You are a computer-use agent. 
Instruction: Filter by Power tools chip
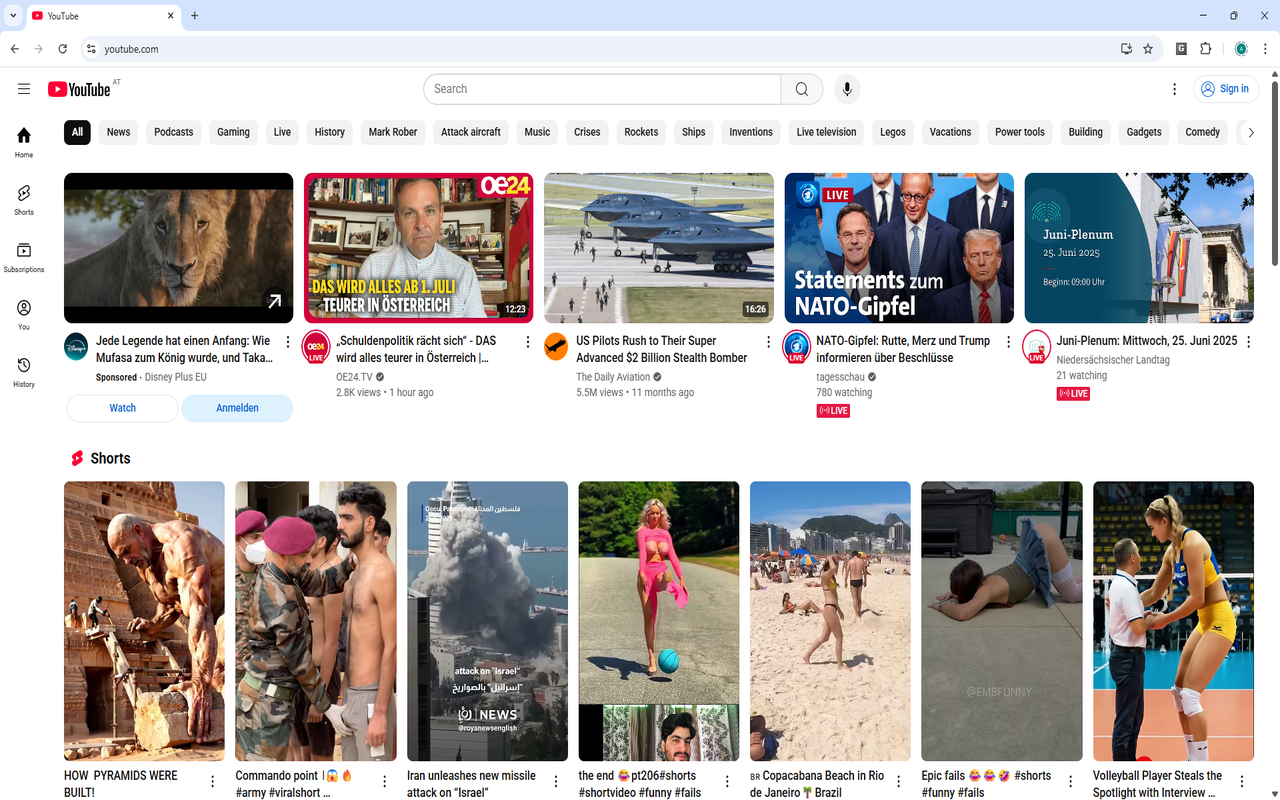[x=1020, y=132]
